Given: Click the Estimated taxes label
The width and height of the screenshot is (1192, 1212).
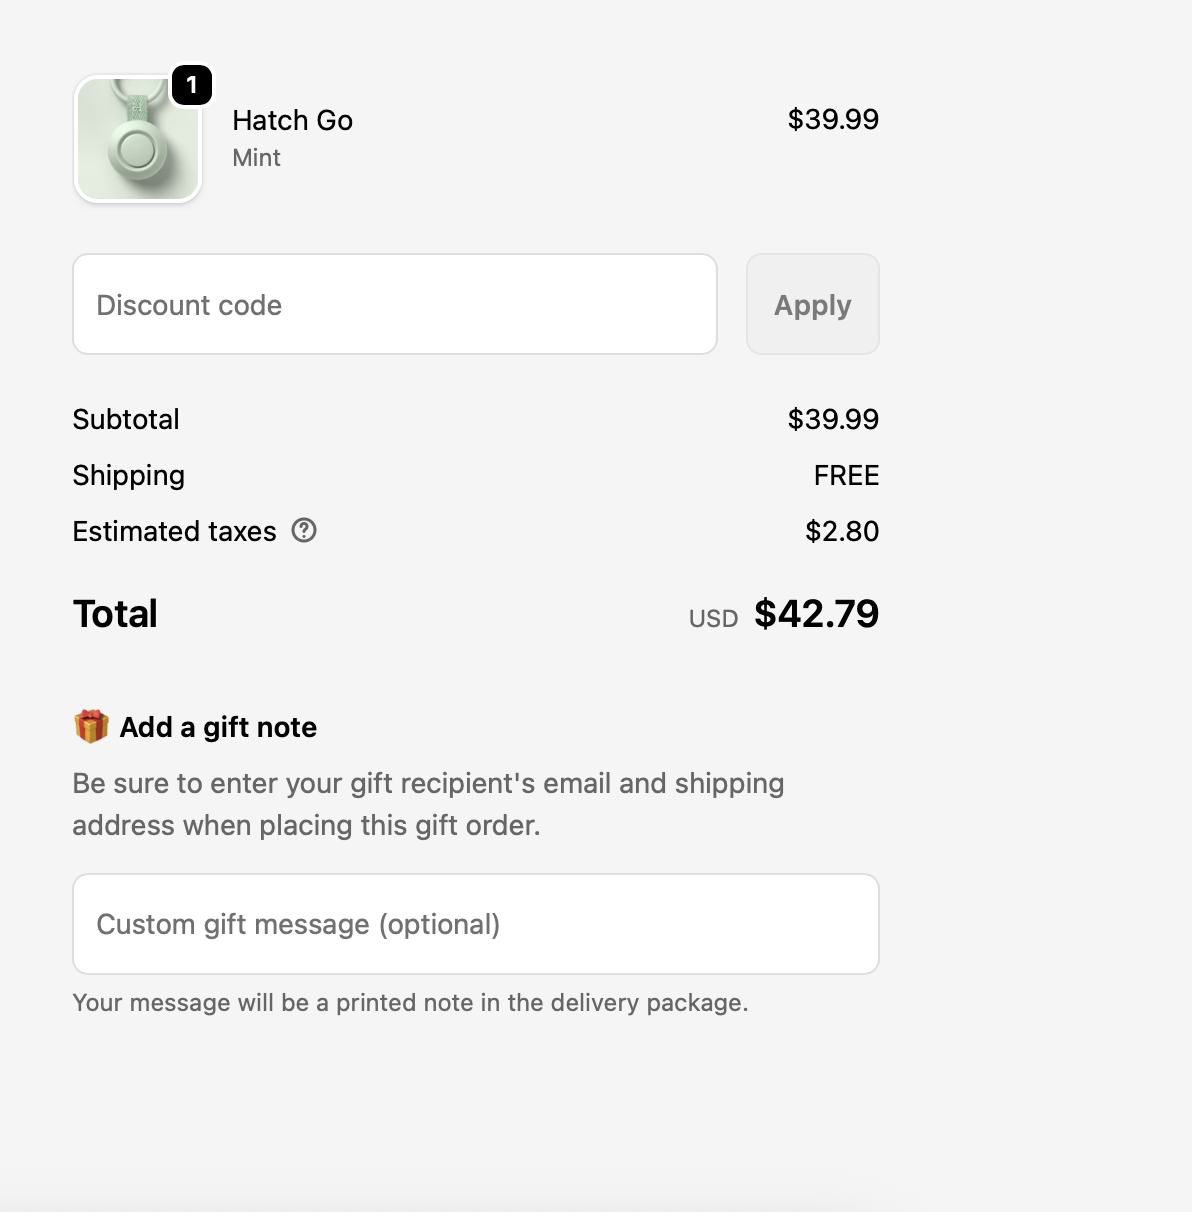Looking at the screenshot, I should coord(174,531).
